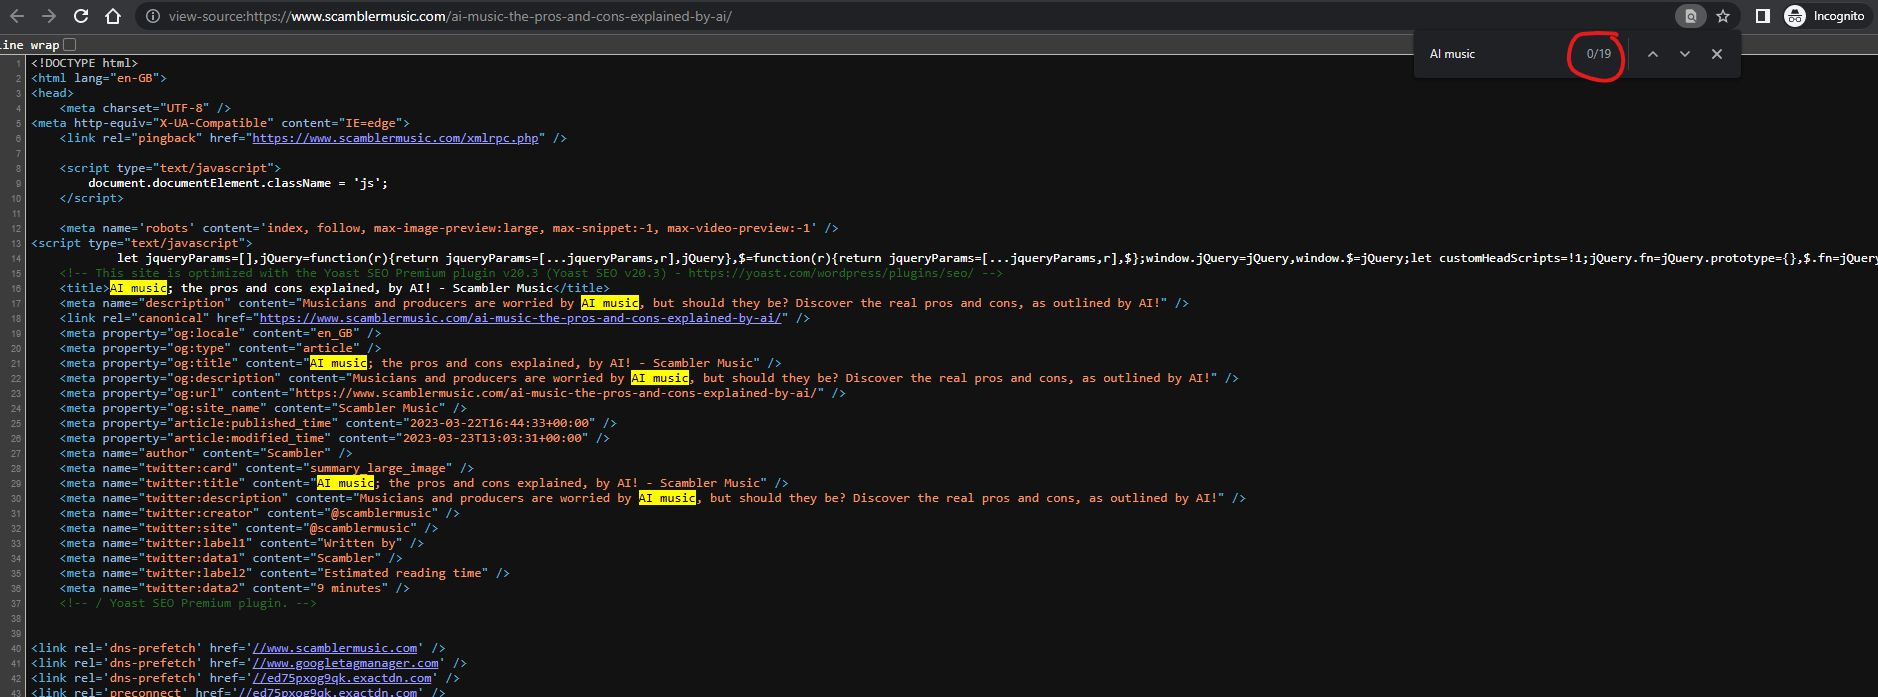Go forward in browser history
Screen dimensions: 1878x697
tap(49, 16)
